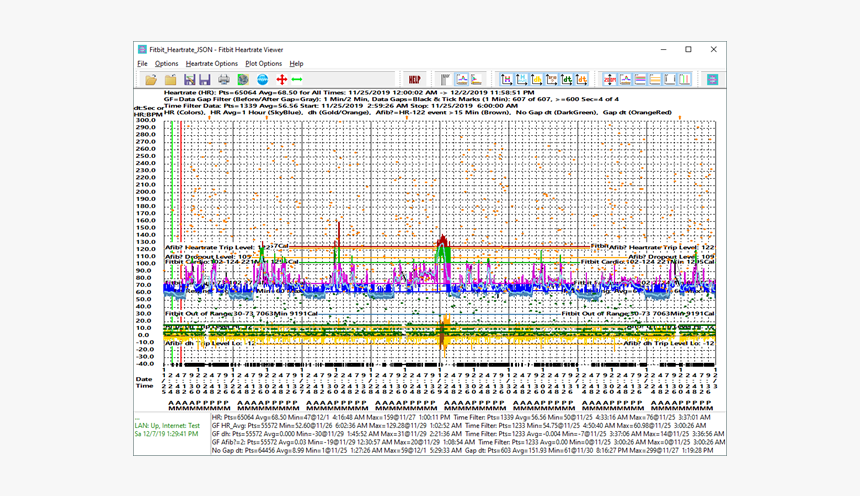Click the black vertical bars icon
860x496 pixels.
[x=670, y=80]
